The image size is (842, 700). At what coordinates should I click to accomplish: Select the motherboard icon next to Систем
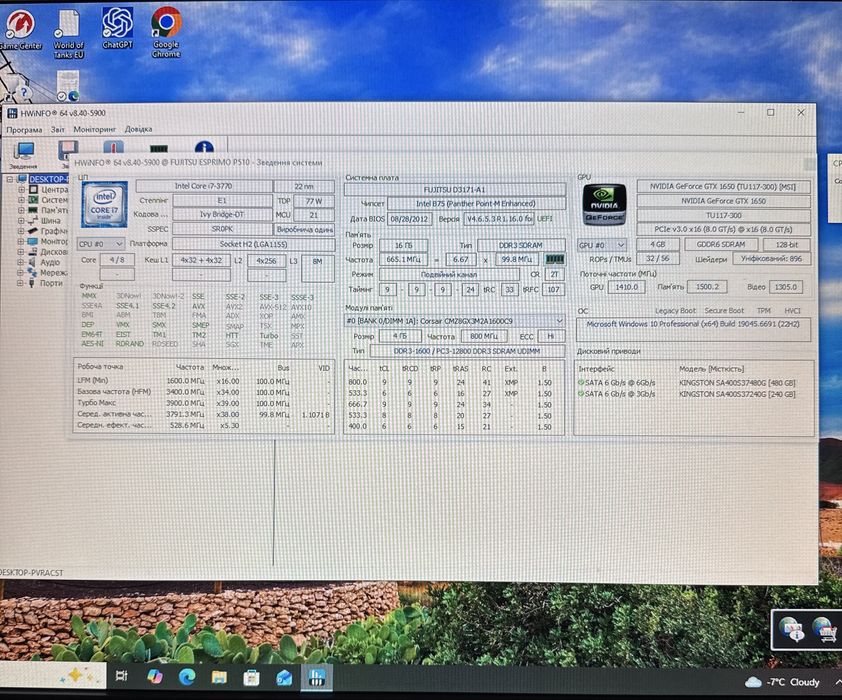click(33, 200)
